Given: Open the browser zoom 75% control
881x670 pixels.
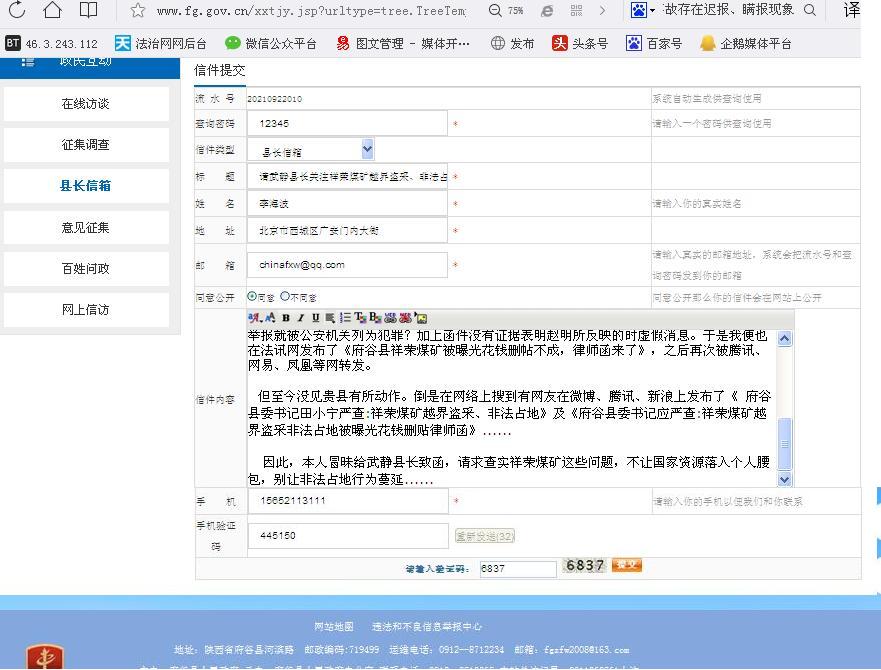Looking at the screenshot, I should pyautogui.click(x=507, y=11).
